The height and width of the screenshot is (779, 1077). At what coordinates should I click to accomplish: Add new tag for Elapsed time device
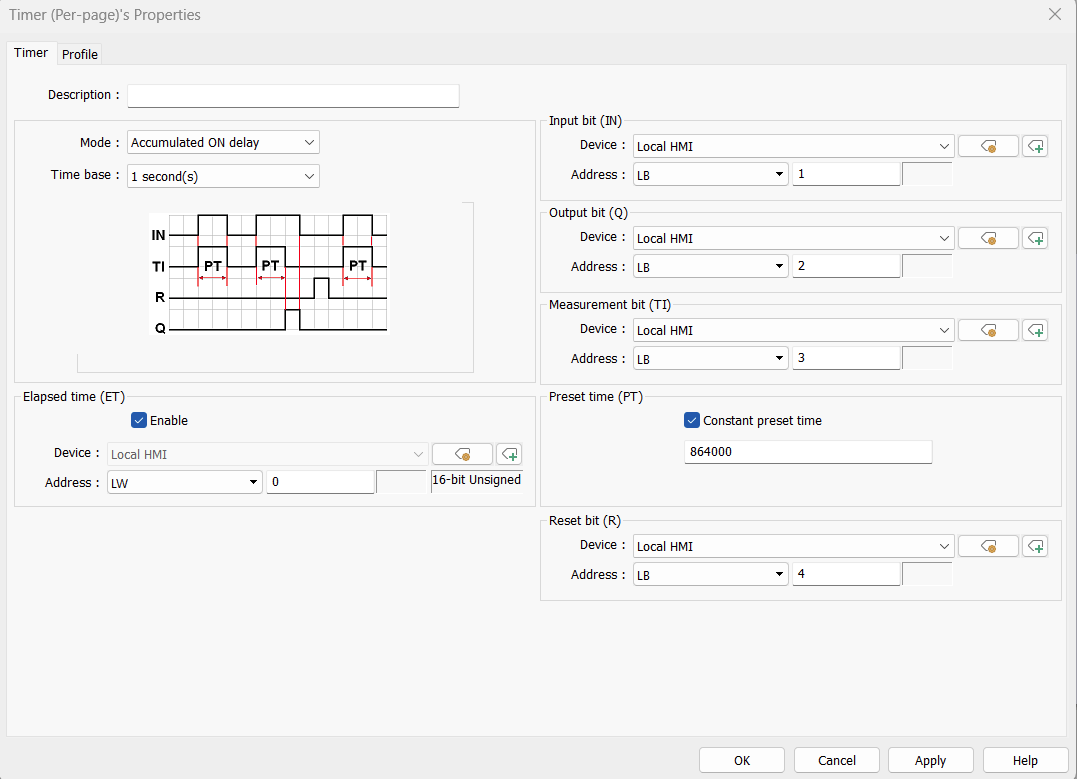[x=509, y=454]
